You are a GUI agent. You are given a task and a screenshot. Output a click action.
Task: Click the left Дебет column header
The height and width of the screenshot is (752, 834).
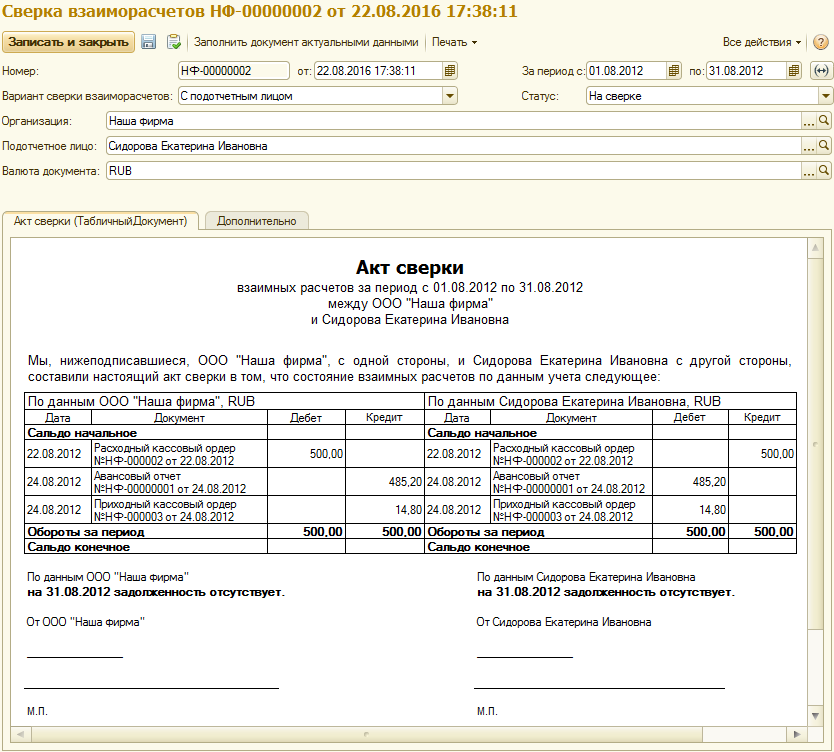click(x=306, y=418)
